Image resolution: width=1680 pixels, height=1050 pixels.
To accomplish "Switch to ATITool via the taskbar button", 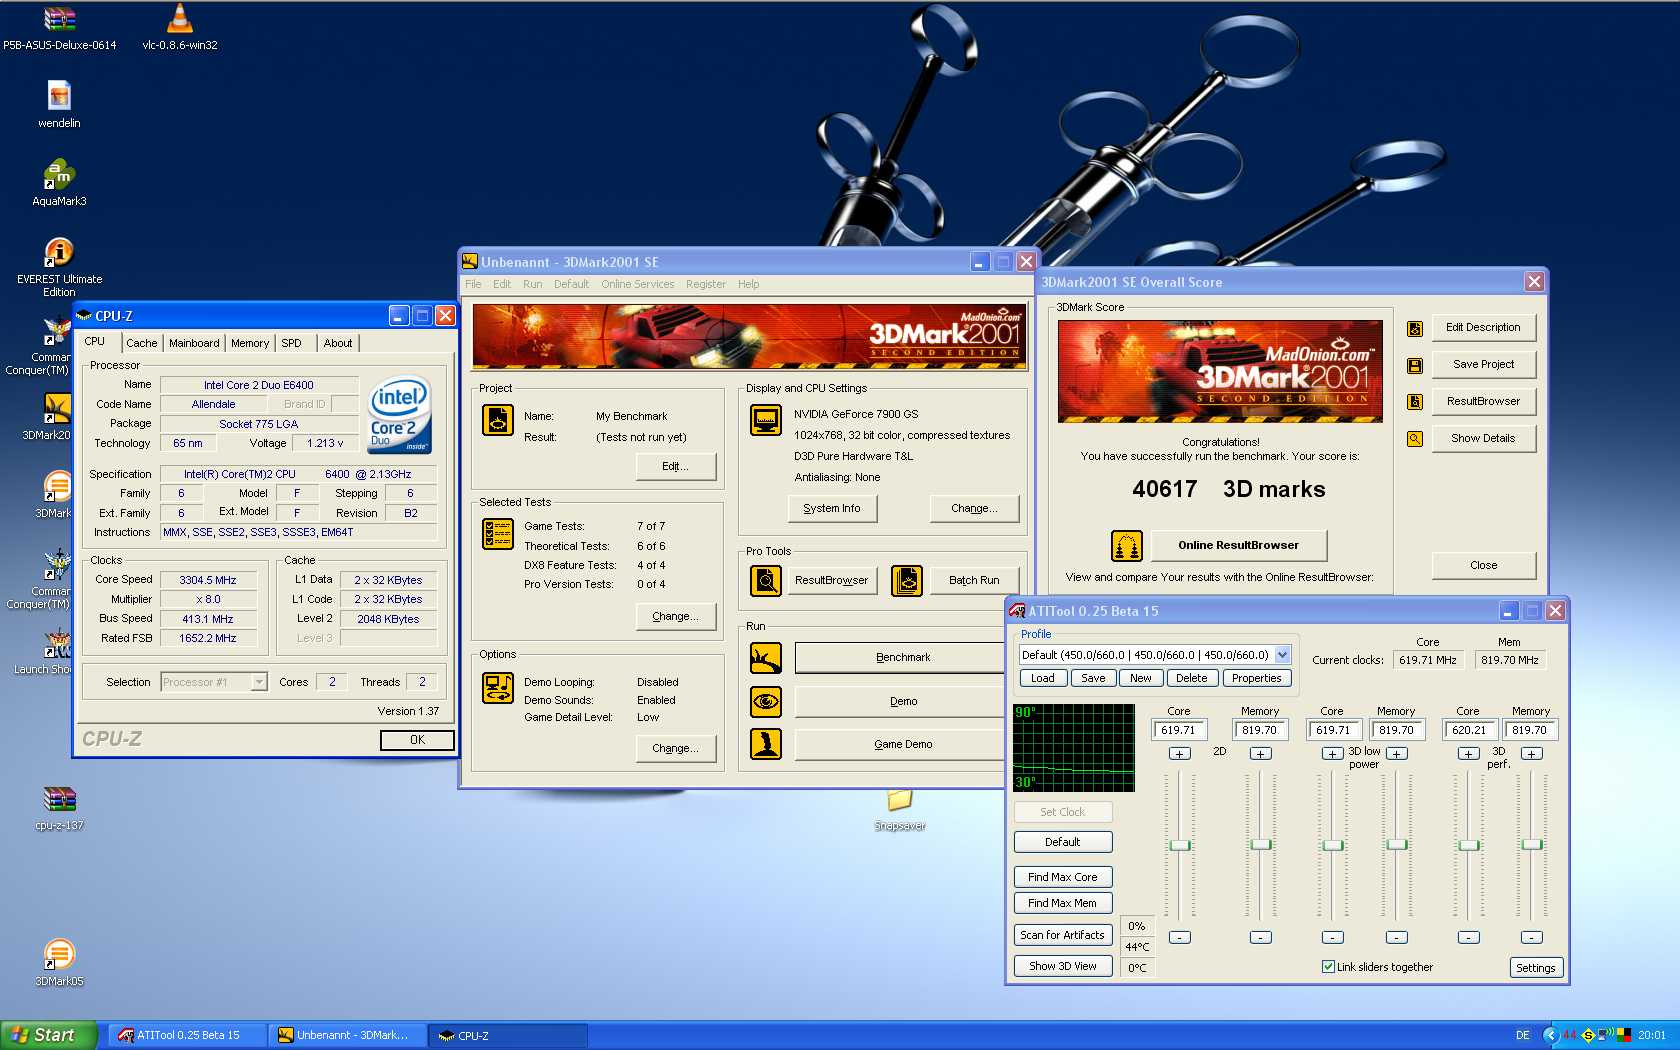I will tap(187, 1035).
